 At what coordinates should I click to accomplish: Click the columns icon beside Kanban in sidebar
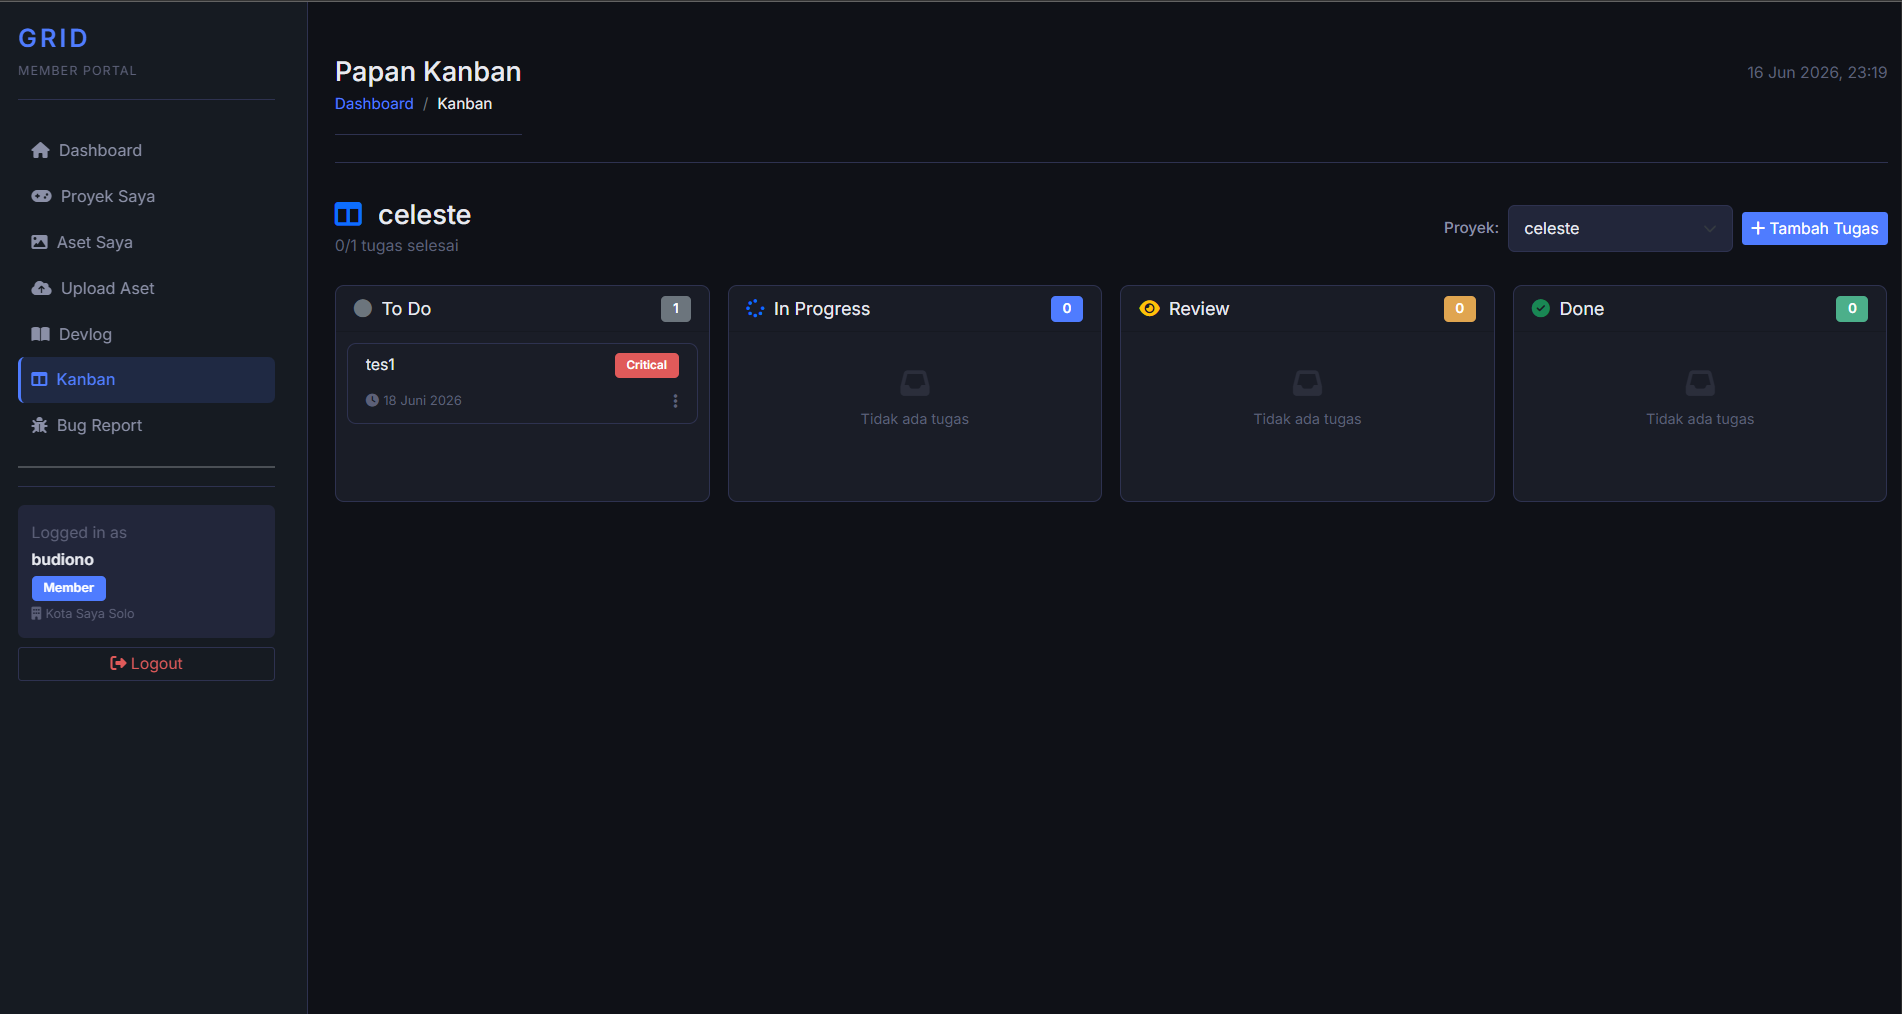[x=39, y=379]
